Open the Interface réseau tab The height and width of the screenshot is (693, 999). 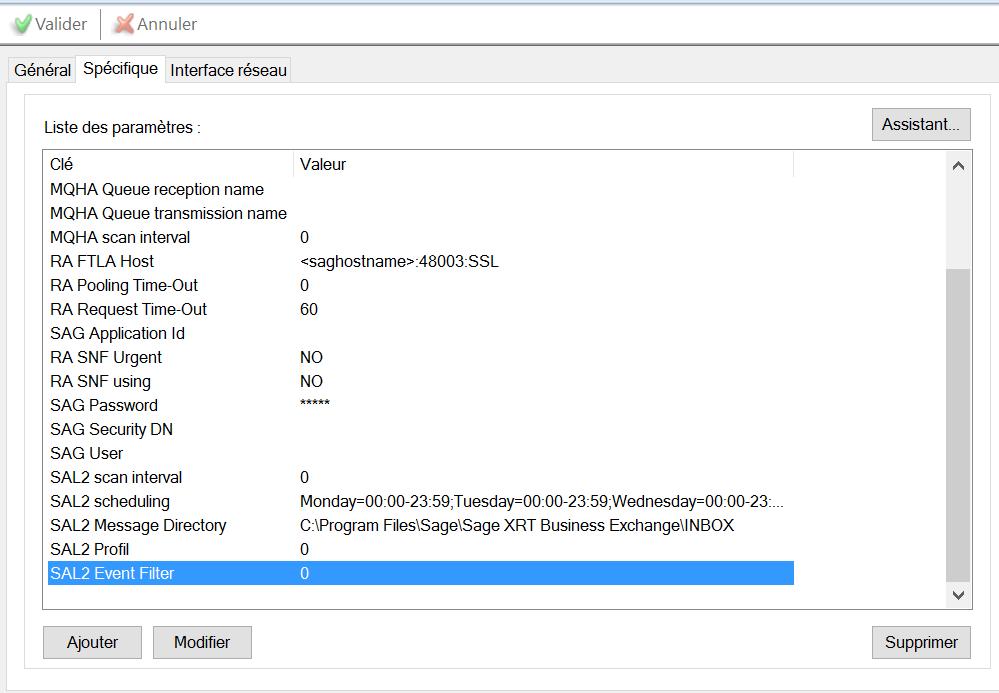coord(228,71)
